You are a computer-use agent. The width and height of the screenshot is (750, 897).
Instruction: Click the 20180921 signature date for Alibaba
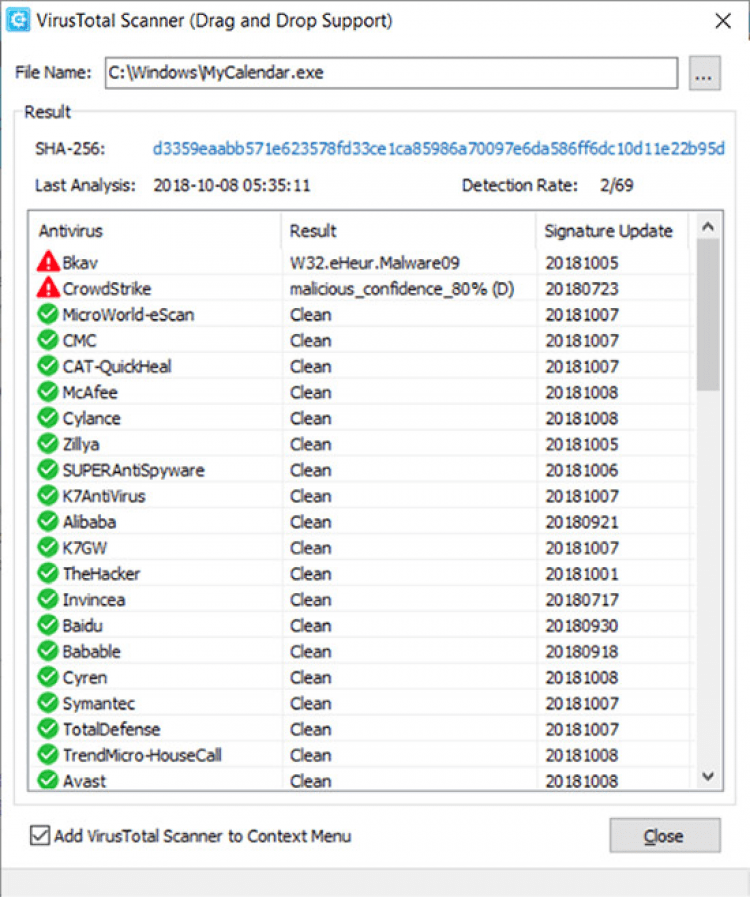coord(582,522)
